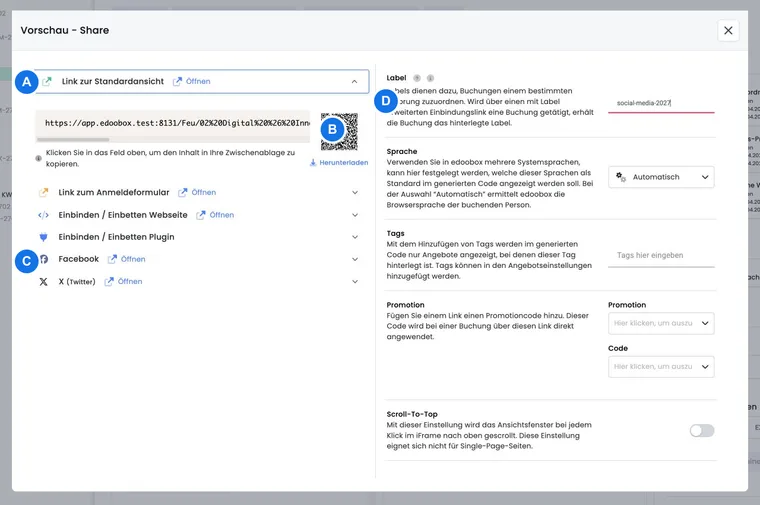Click the gear icon in the Automatisch dropdown
This screenshot has height=505, width=760.
tap(621, 177)
